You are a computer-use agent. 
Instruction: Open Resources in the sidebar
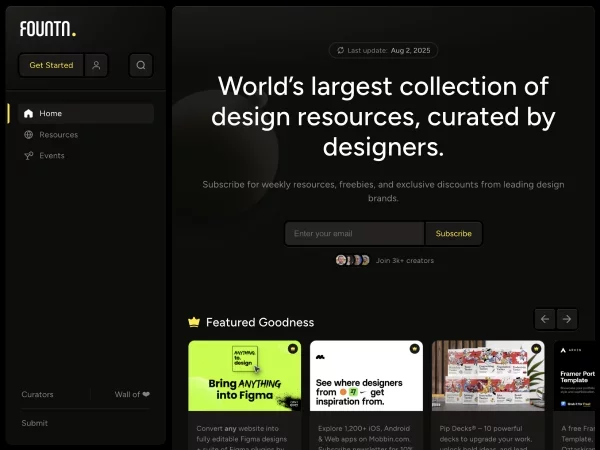(x=58, y=134)
